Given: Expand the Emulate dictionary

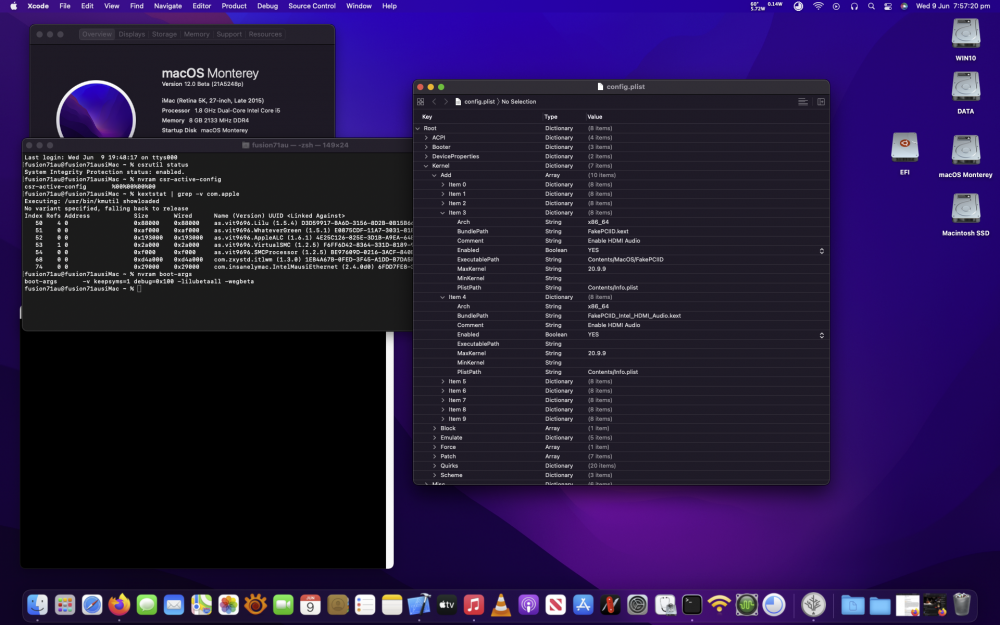Looking at the screenshot, I should pyautogui.click(x=435, y=438).
